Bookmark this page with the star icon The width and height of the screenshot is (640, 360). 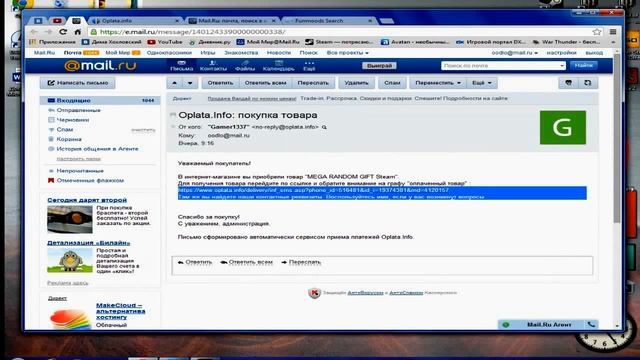pyautogui.click(x=597, y=31)
